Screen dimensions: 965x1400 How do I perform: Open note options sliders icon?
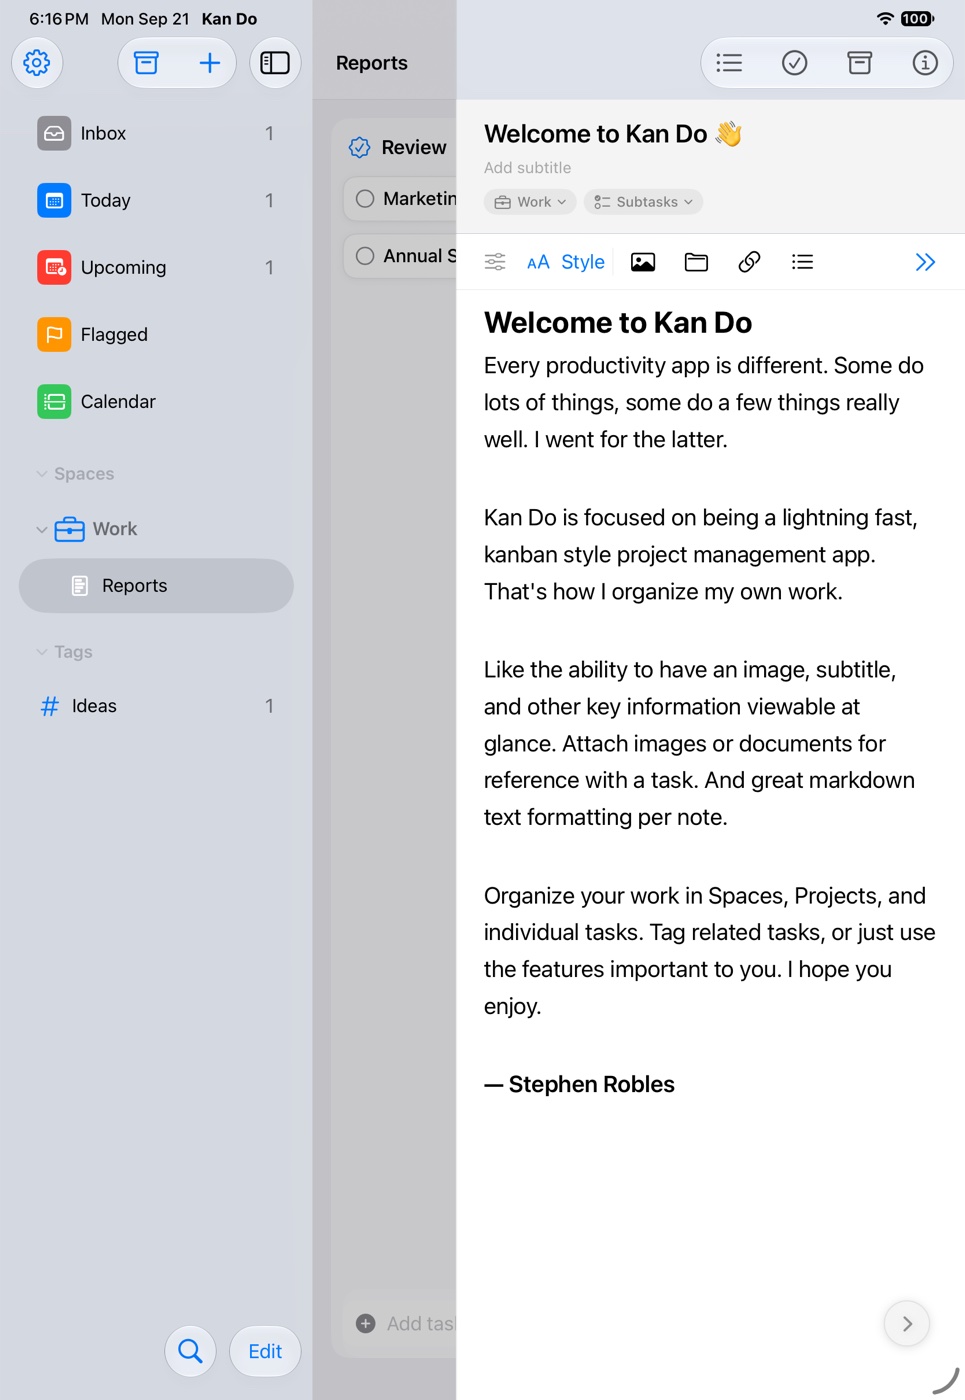click(495, 262)
